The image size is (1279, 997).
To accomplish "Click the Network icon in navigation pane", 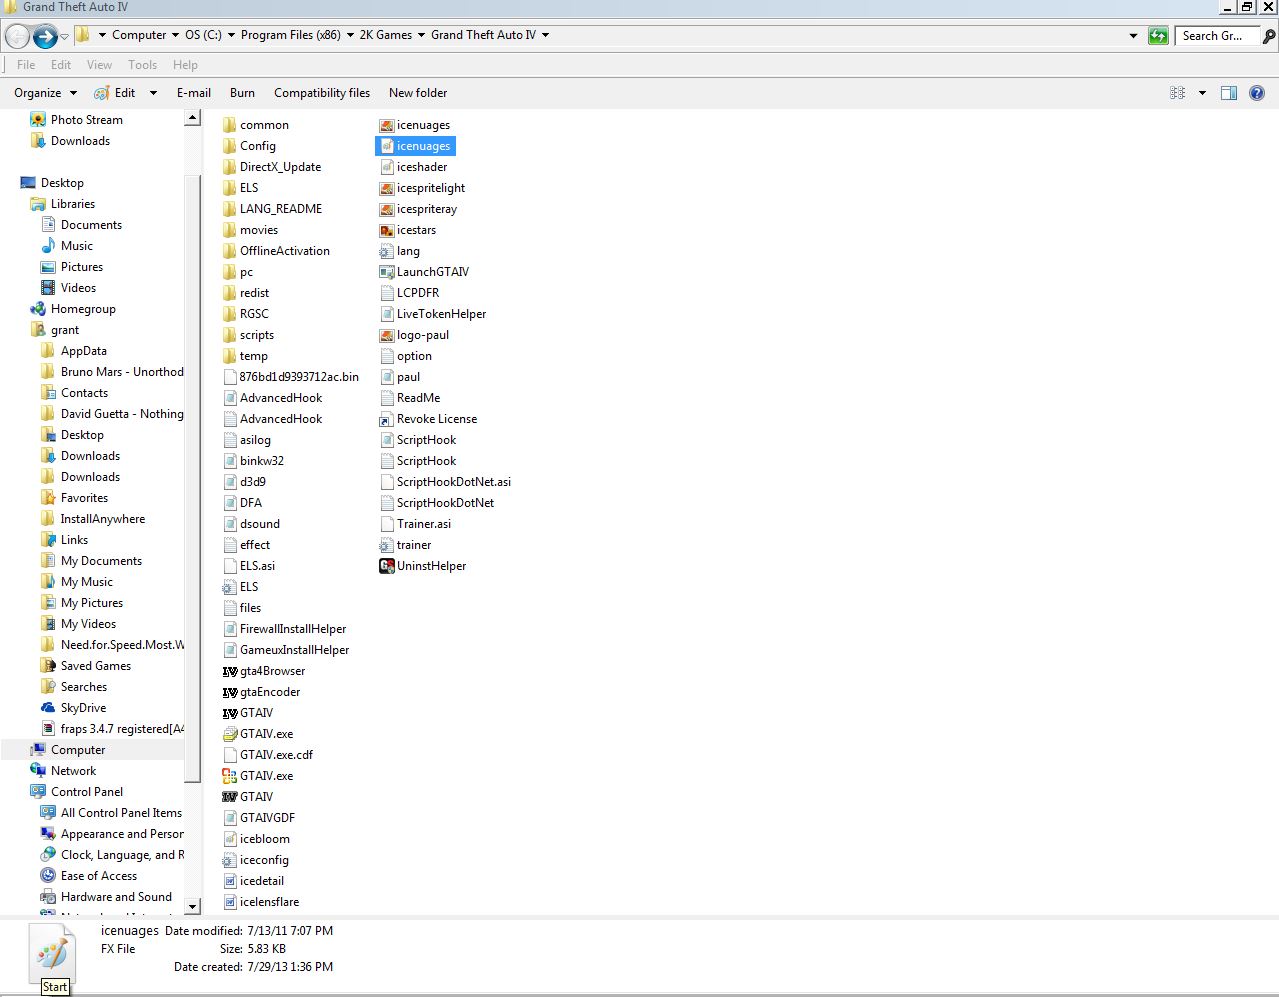I will pos(38,771).
